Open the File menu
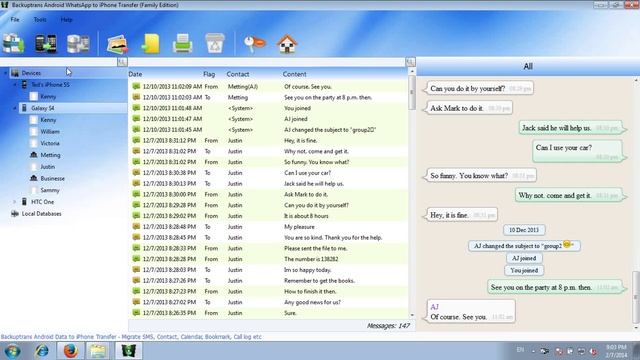The image size is (640, 360). click(15, 20)
